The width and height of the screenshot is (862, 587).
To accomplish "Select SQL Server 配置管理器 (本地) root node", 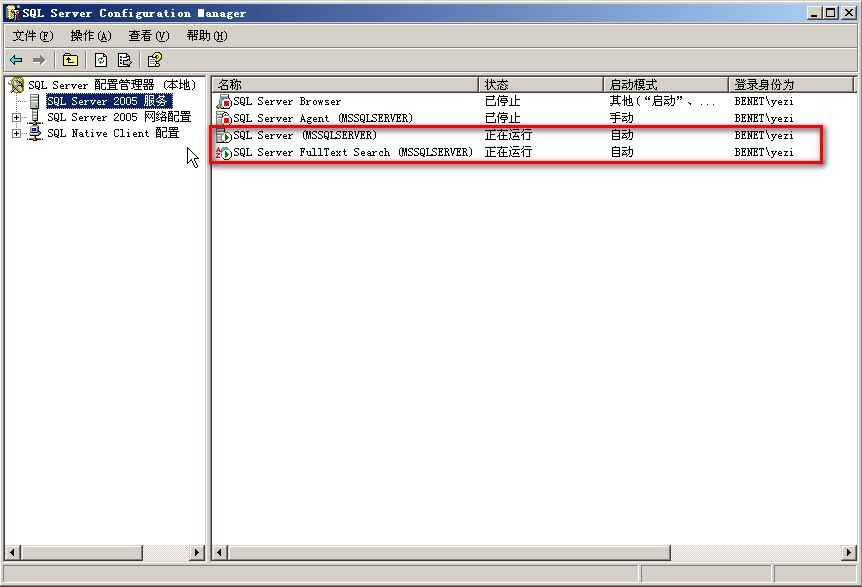I will click(112, 85).
